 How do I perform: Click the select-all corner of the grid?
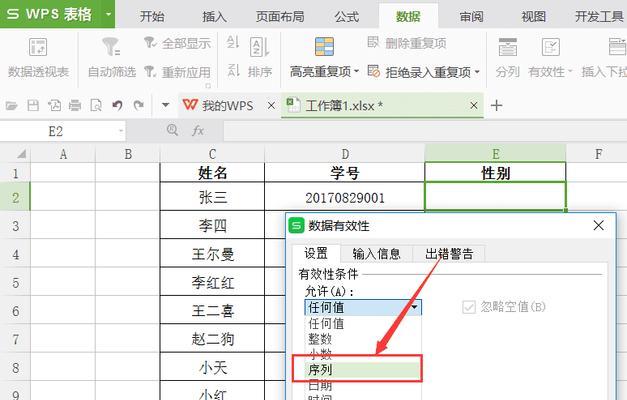pos(15,154)
